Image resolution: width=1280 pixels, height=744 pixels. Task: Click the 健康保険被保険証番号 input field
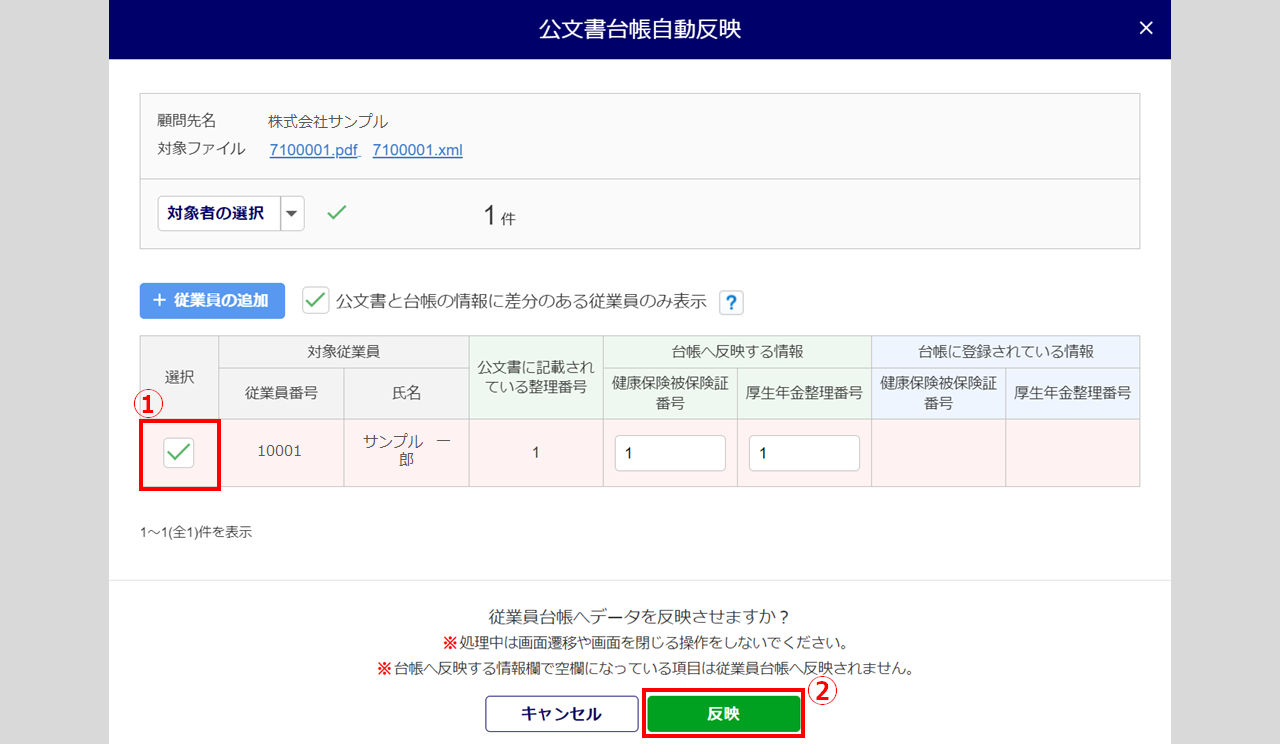pyautogui.click(x=670, y=453)
